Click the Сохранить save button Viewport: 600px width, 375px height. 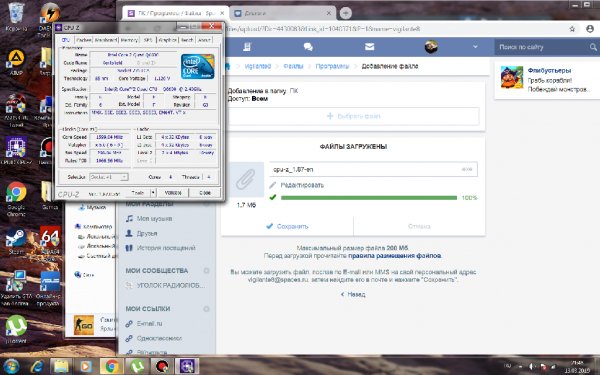point(287,226)
